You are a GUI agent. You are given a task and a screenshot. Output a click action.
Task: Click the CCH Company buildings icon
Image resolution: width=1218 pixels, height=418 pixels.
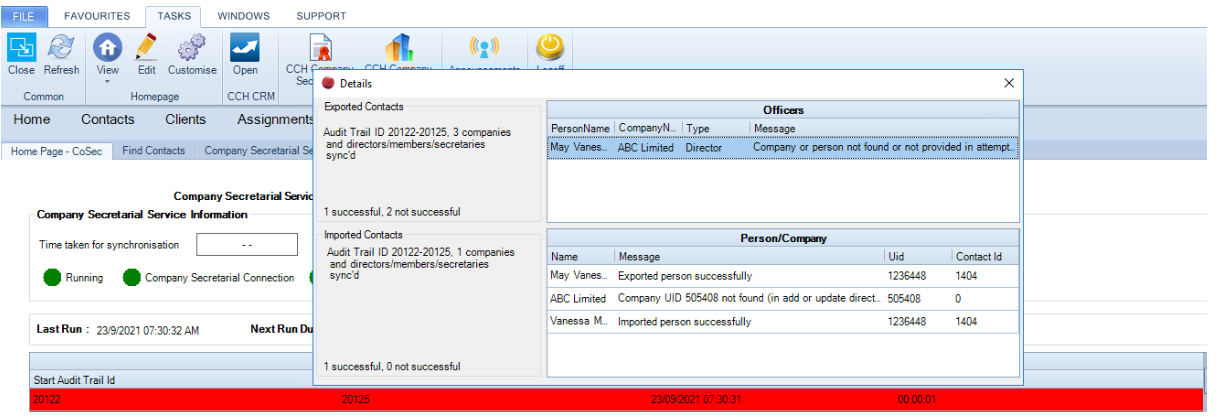398,49
